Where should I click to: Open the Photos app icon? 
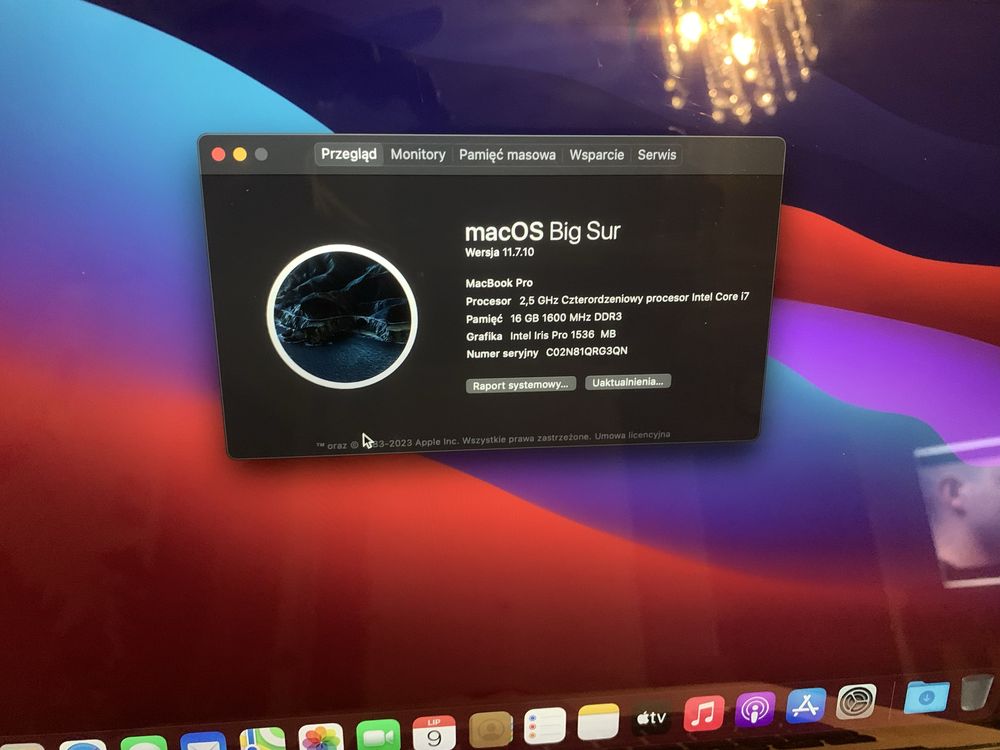click(321, 737)
